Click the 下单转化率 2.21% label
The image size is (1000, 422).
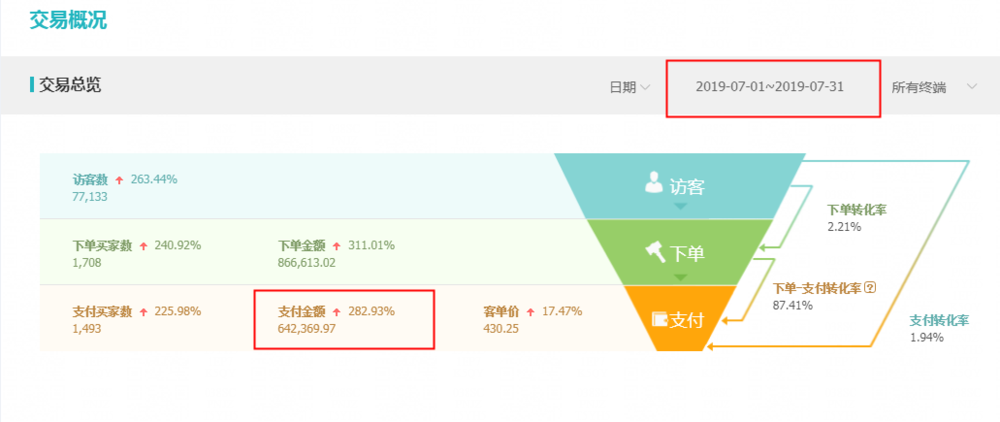857,217
